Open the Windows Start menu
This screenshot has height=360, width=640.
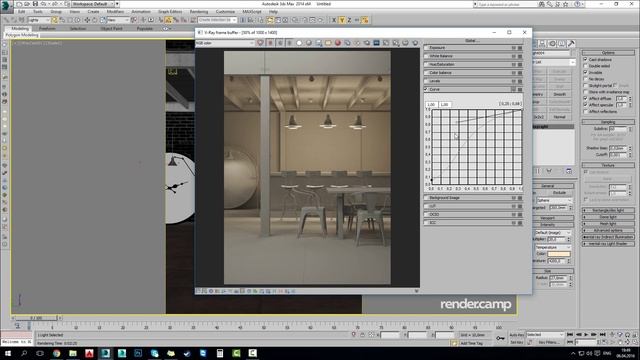(x=7, y=353)
